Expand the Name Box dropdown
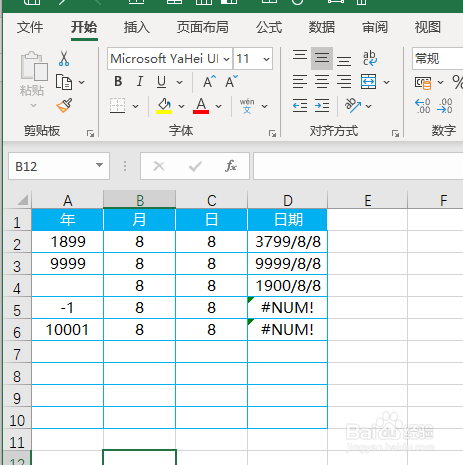This screenshot has height=465, width=463. point(99,165)
